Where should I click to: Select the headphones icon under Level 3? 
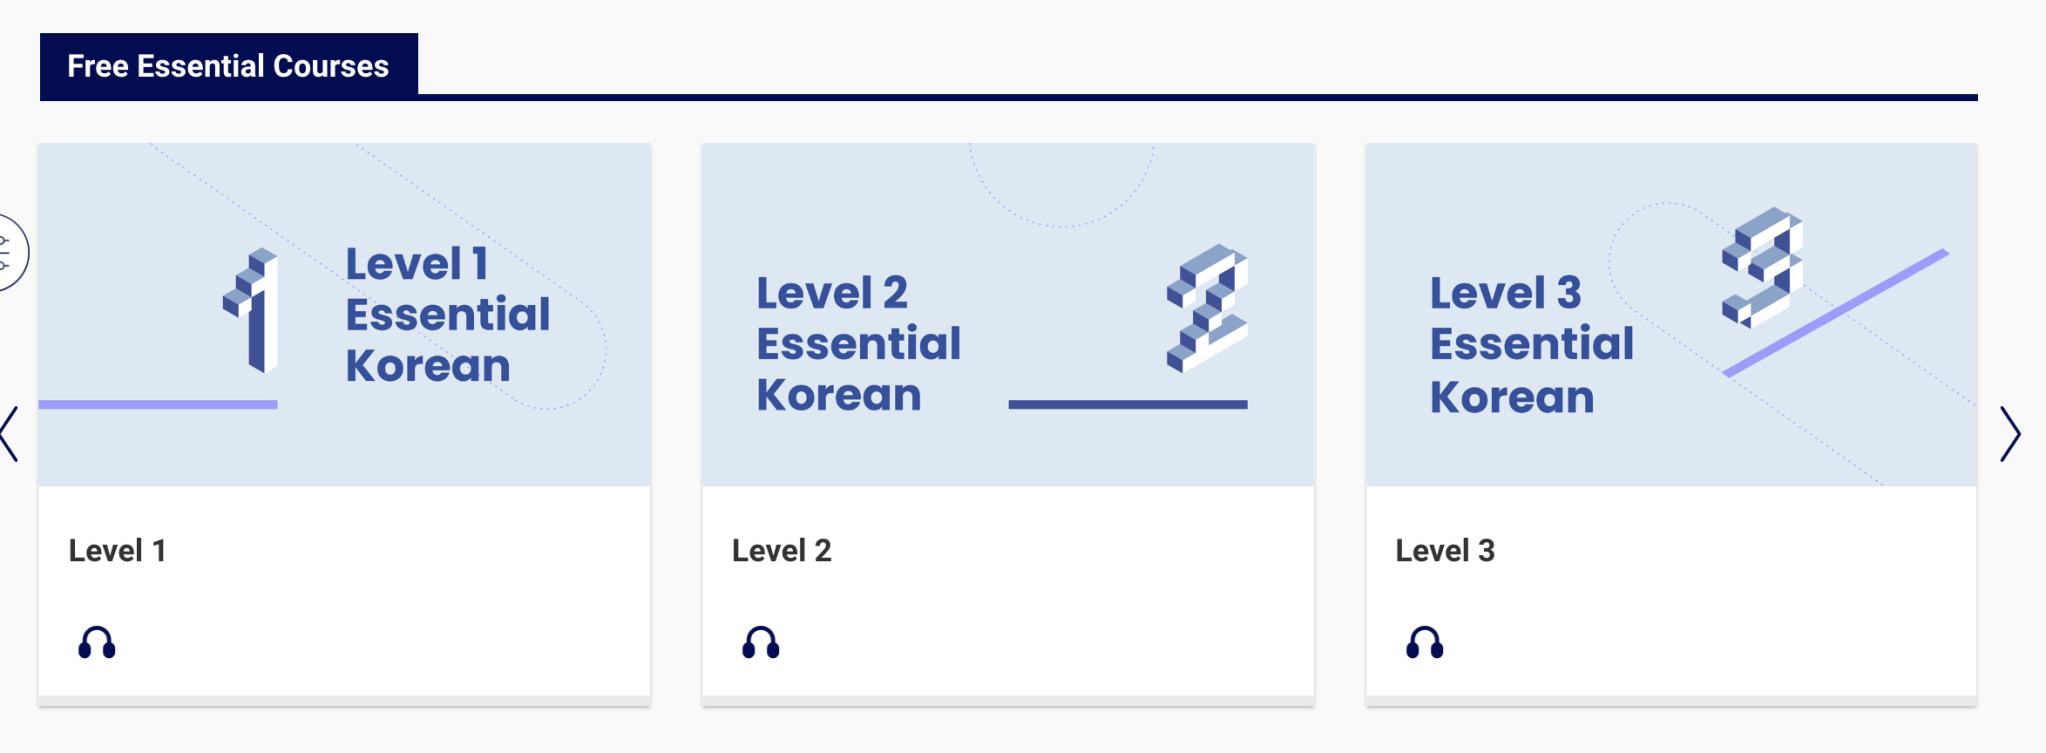click(x=1424, y=643)
